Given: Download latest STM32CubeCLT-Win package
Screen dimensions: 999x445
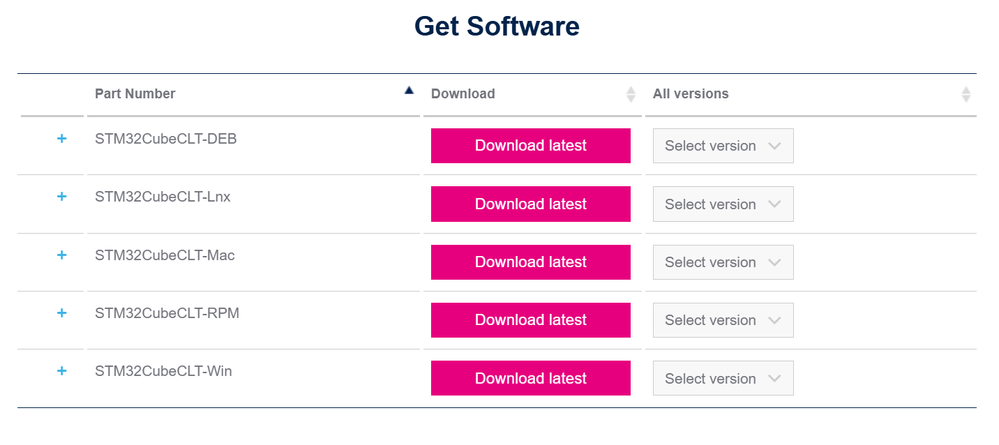Looking at the screenshot, I should (530, 378).
